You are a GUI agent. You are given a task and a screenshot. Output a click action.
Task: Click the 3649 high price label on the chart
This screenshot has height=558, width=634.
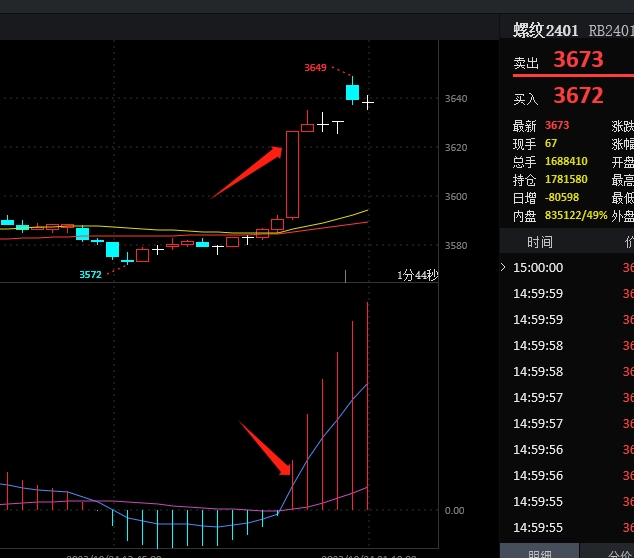[x=315, y=68]
